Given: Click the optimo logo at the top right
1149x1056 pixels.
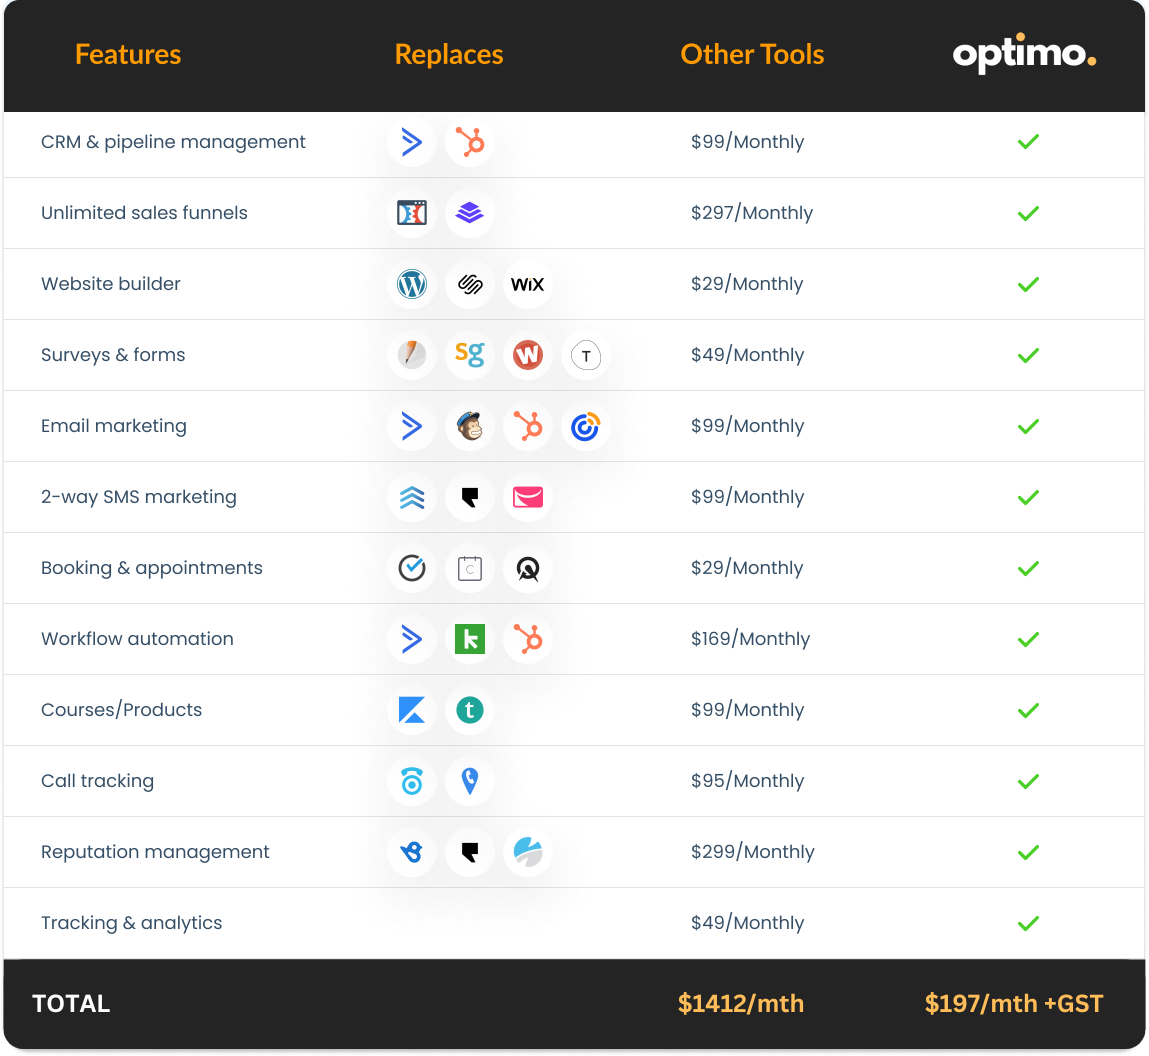Looking at the screenshot, I should click(x=1023, y=56).
